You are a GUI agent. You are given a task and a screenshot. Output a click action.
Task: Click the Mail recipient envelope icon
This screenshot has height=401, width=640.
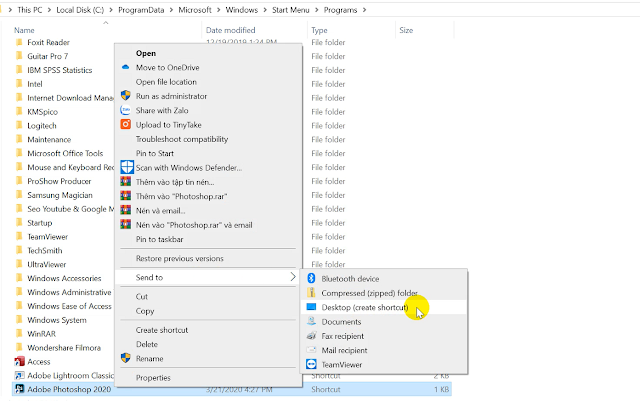point(311,350)
